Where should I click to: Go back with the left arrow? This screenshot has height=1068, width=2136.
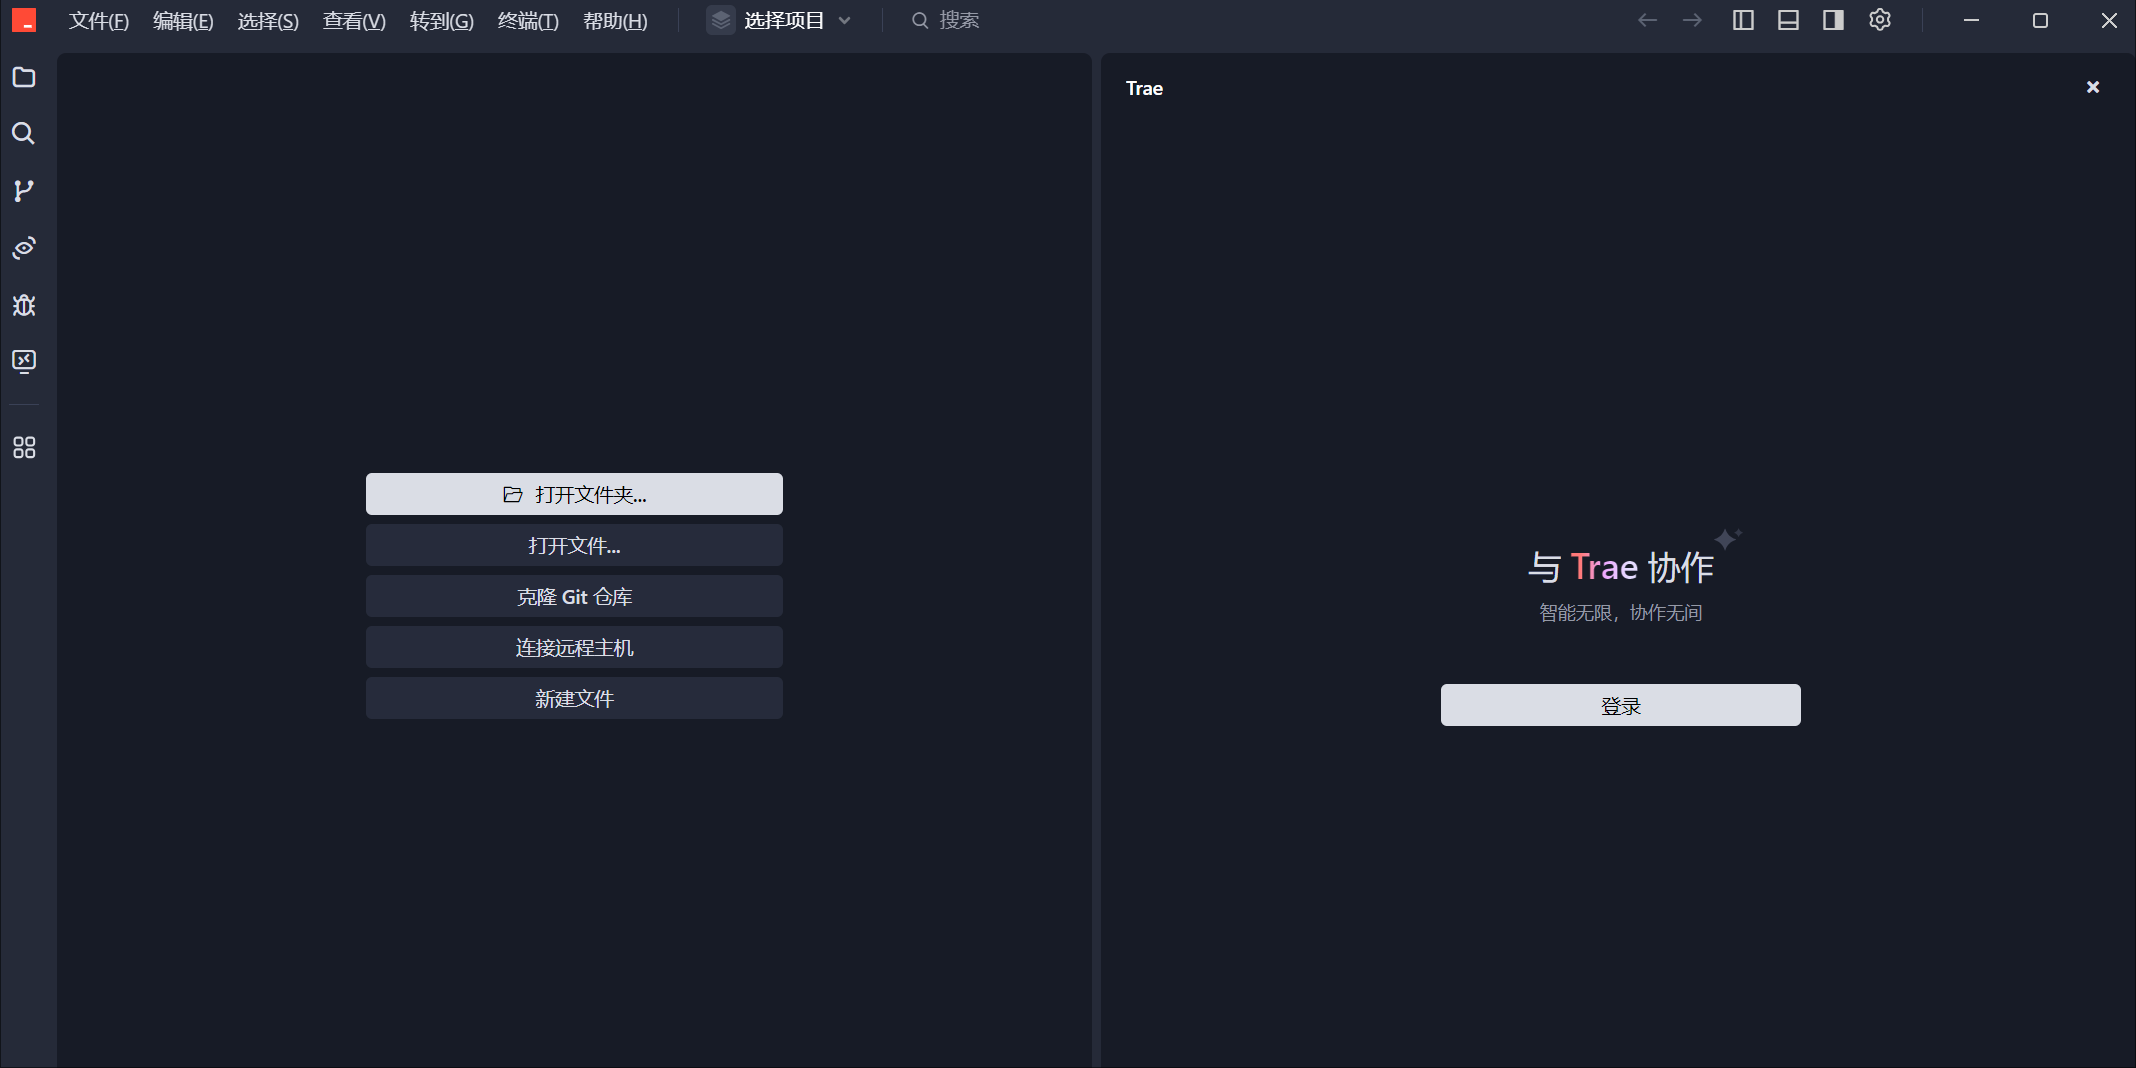(1648, 20)
